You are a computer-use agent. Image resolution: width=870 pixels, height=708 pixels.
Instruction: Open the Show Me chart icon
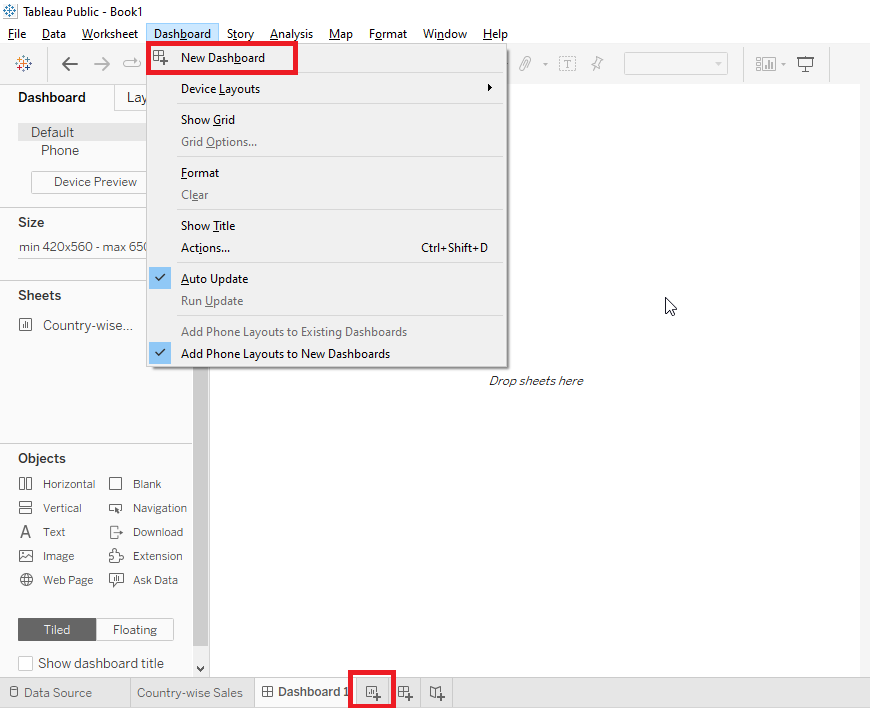point(765,64)
